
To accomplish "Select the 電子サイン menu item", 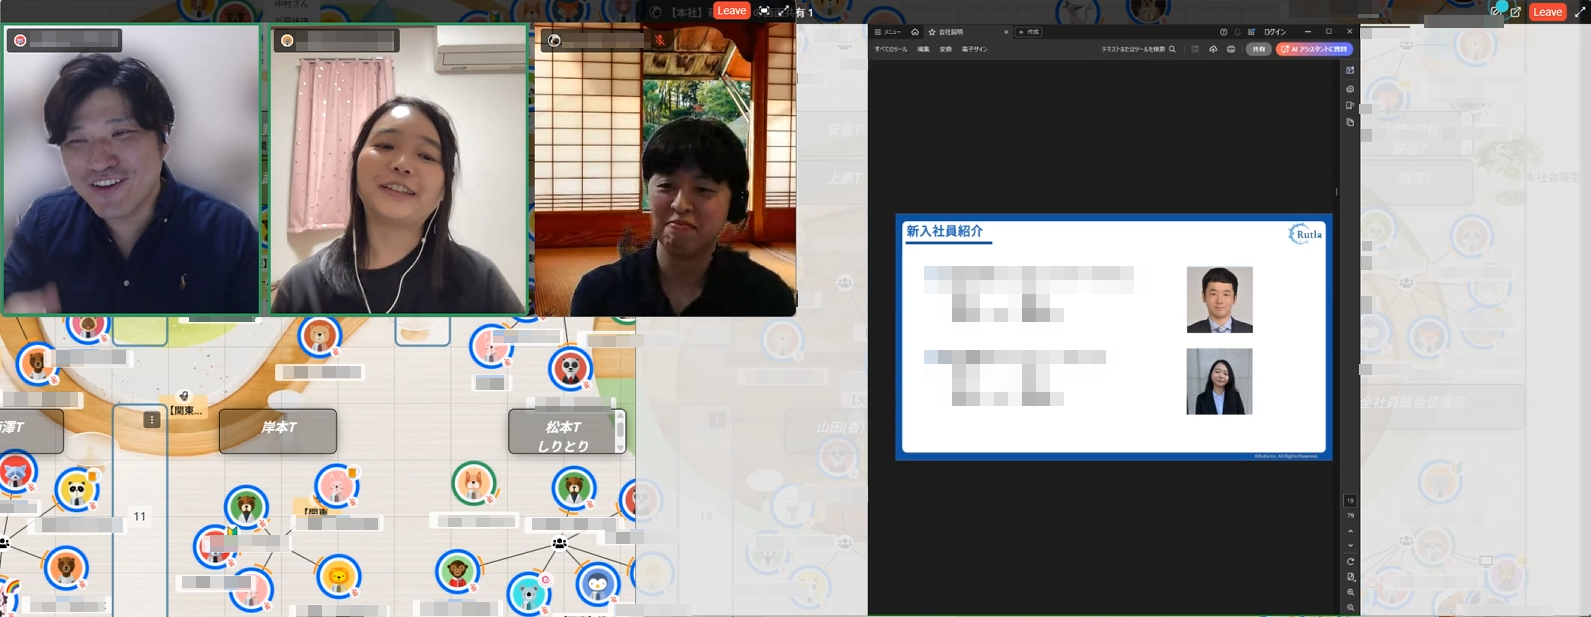I will [x=974, y=49].
